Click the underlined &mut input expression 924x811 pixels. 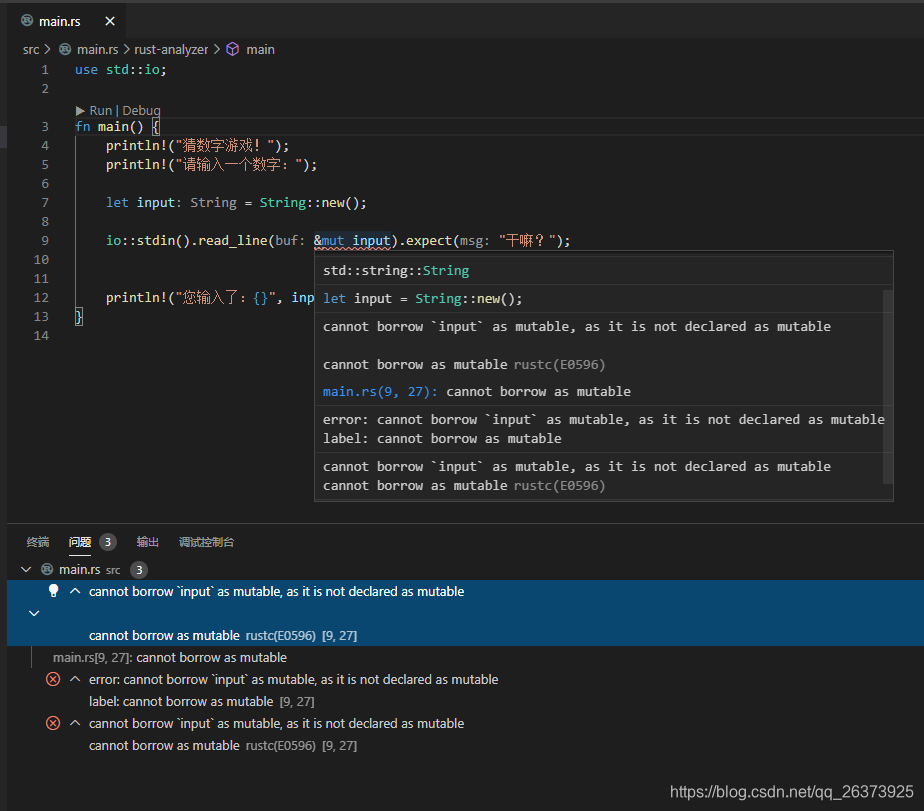(352, 240)
